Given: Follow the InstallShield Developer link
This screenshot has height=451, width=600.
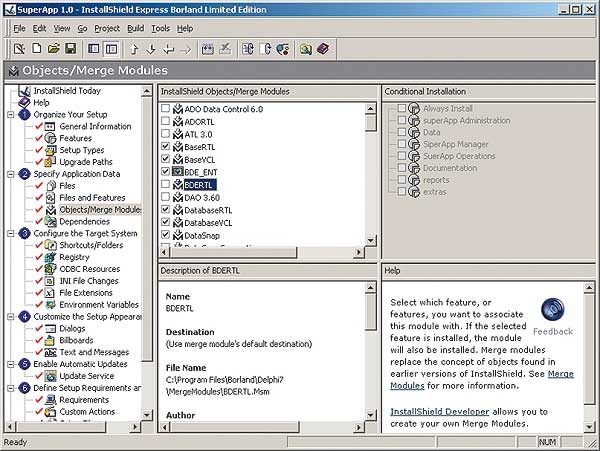Looking at the screenshot, I should click(440, 412).
